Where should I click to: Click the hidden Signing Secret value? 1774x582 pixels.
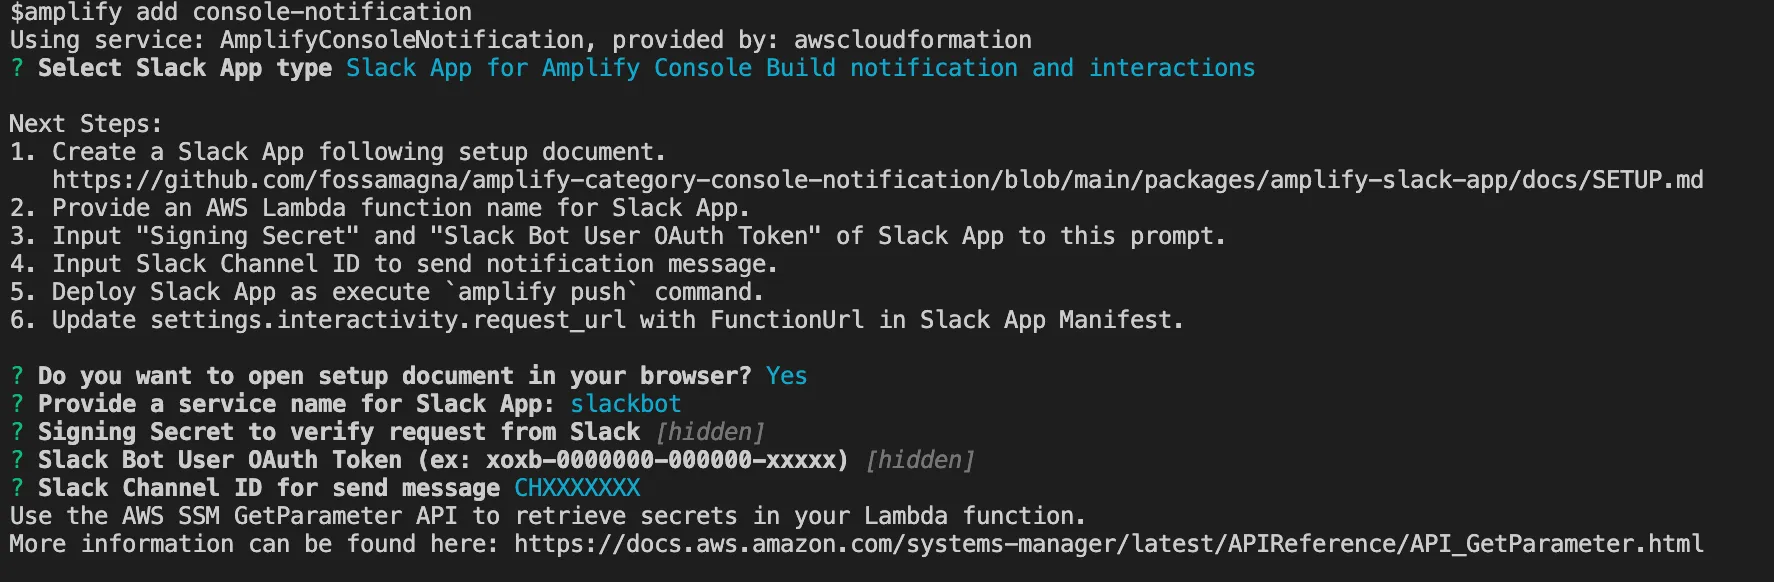click(710, 432)
